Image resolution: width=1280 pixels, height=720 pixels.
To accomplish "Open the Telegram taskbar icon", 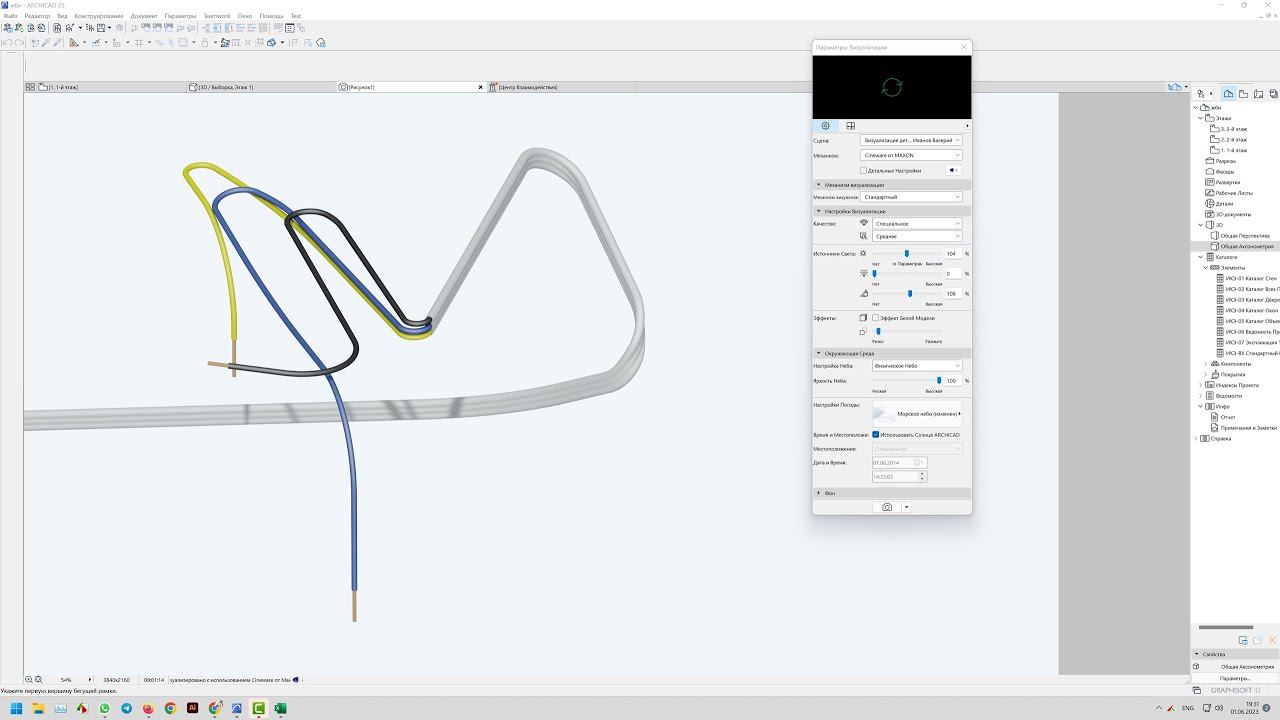I will 126,709.
